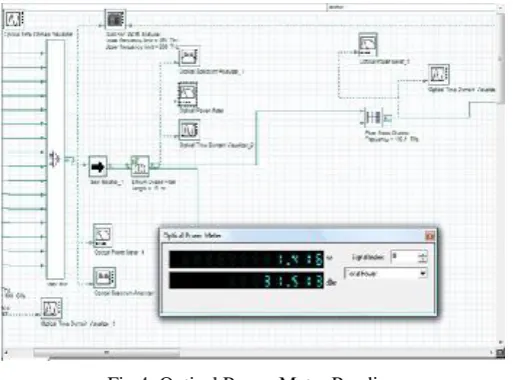Select the Dual Port WDM Analyzer component icon
Screen dimensions: 513x380
tap(115, 19)
